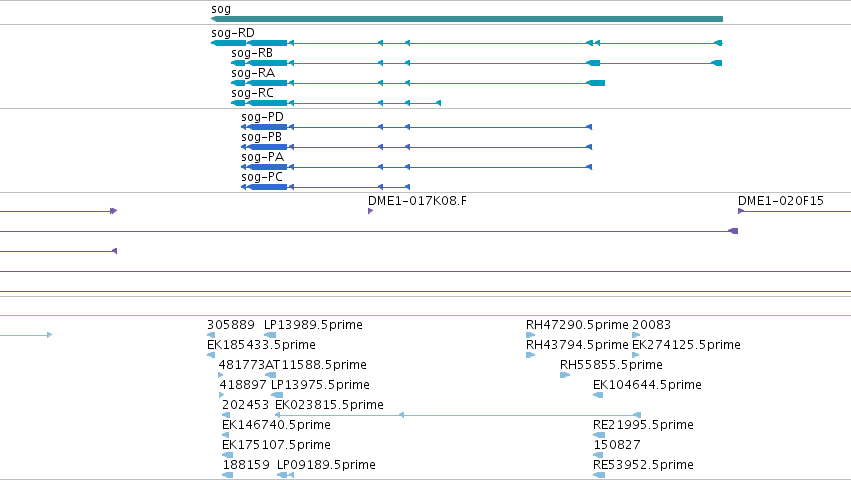Select the EK023815.5prime EST label

click(x=329, y=405)
